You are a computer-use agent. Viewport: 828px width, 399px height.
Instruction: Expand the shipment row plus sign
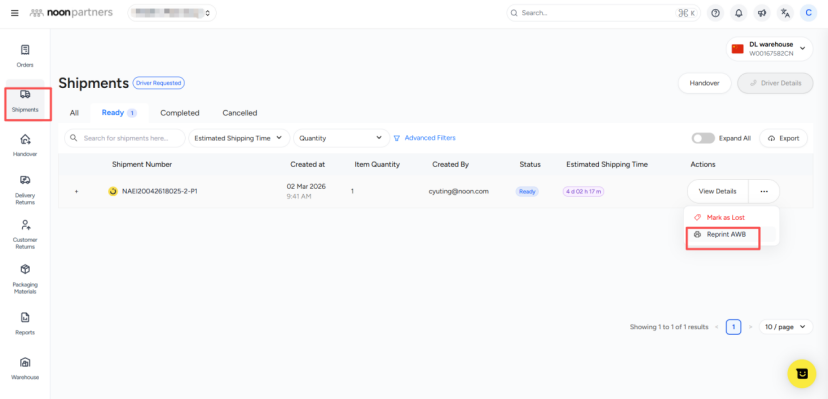point(76,192)
